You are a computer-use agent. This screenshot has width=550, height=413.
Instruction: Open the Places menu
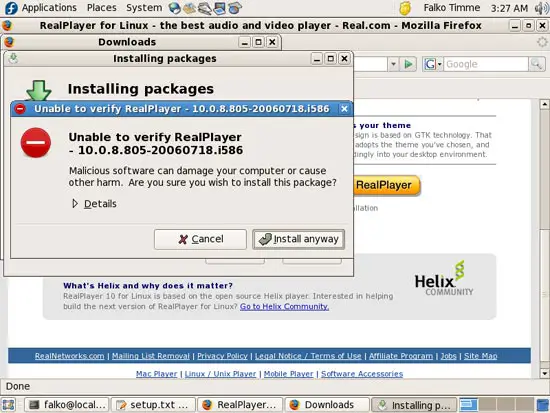(x=102, y=8)
